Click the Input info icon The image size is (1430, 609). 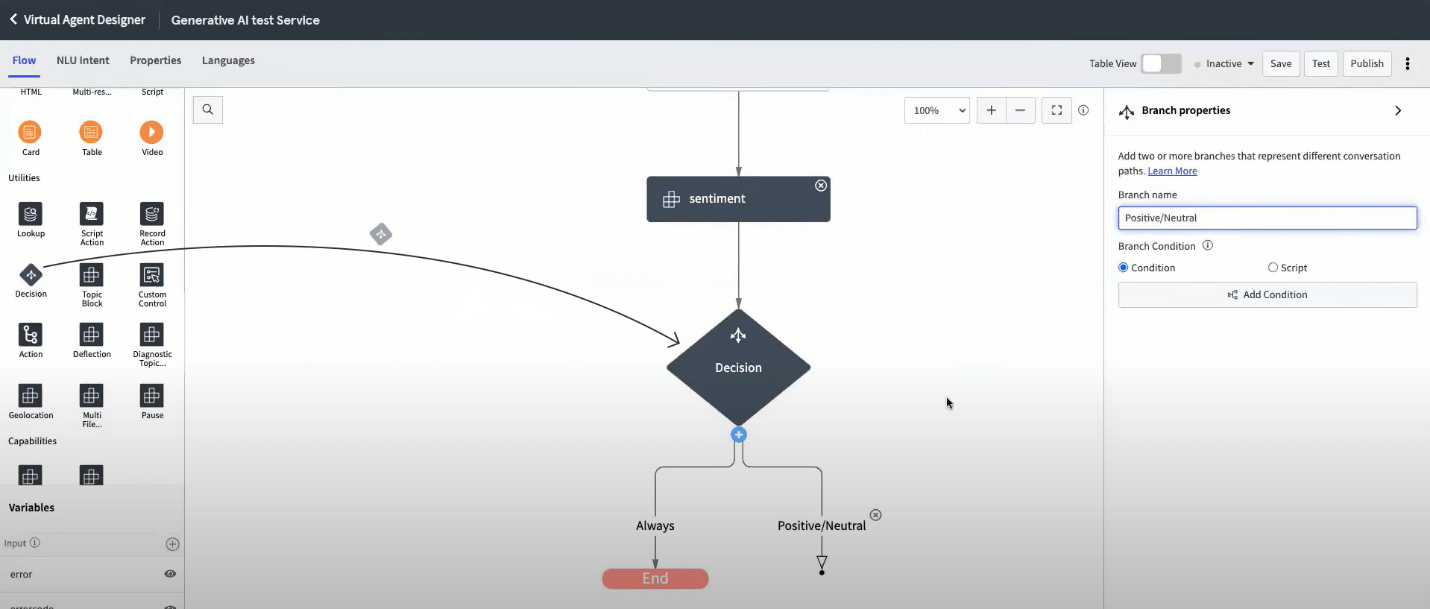click(35, 543)
